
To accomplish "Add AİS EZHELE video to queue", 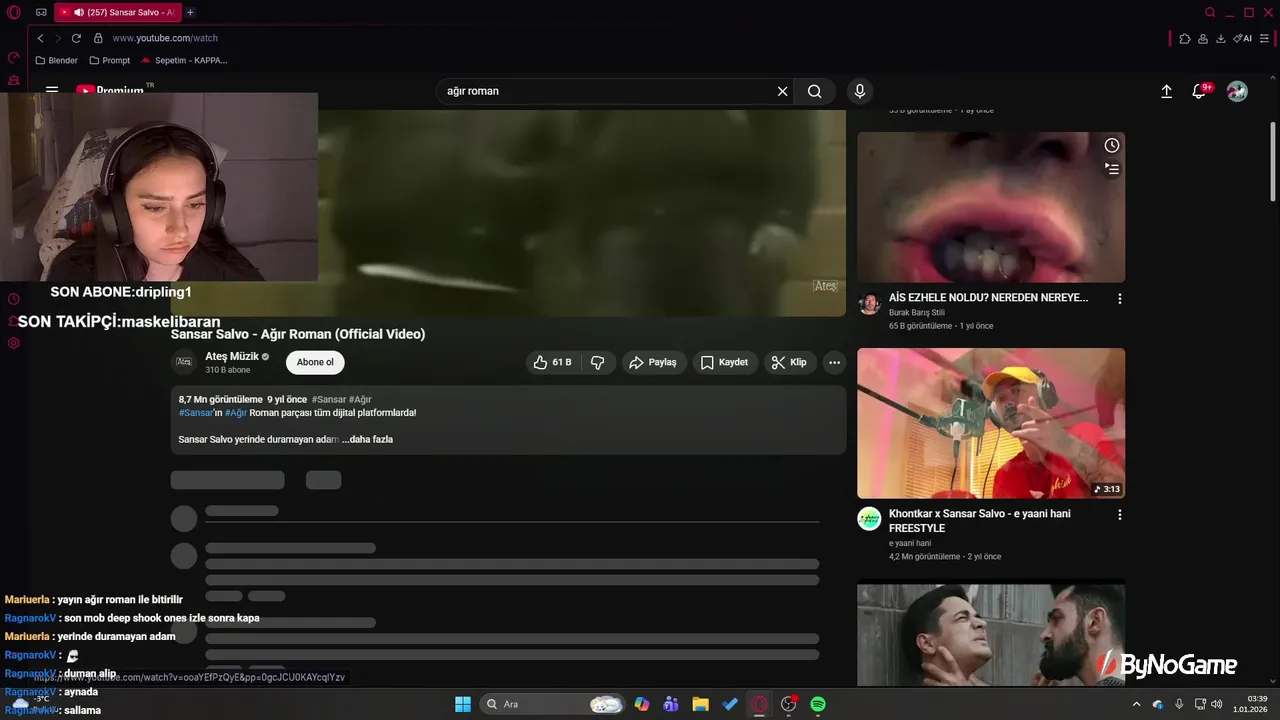I will click(1111, 169).
